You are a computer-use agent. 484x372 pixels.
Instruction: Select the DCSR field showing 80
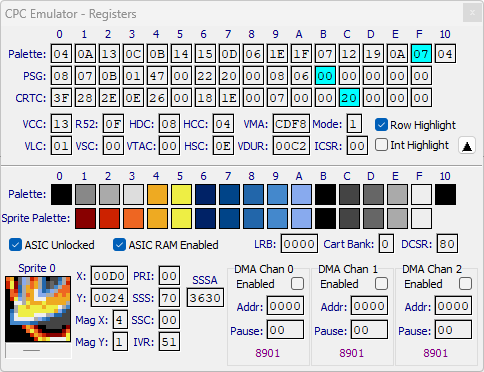447,244
